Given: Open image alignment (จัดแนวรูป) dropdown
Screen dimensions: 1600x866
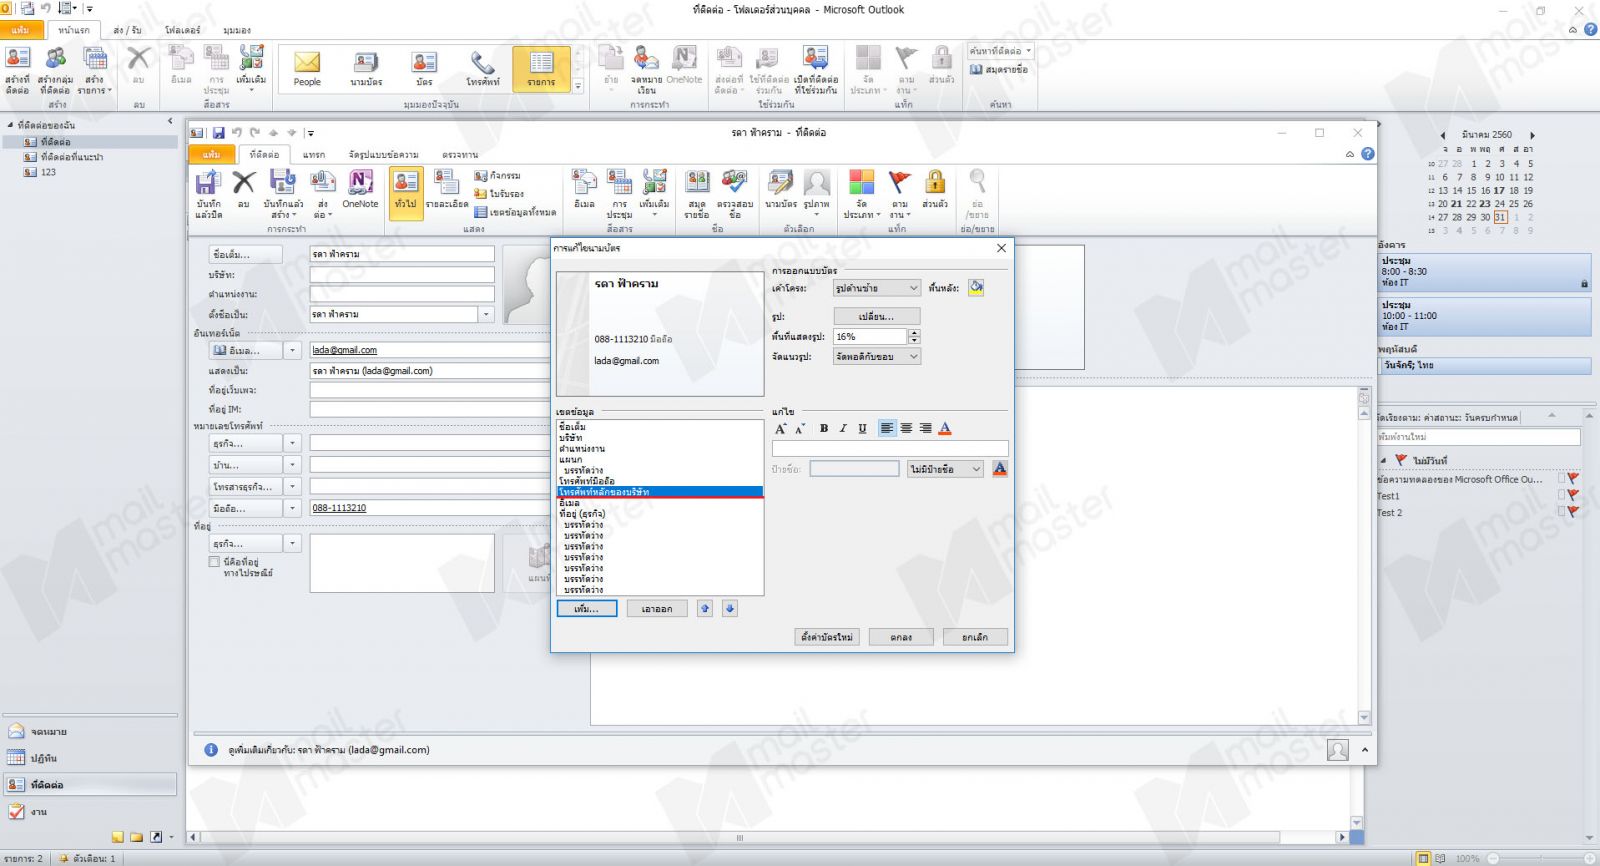Looking at the screenshot, I should [x=876, y=356].
